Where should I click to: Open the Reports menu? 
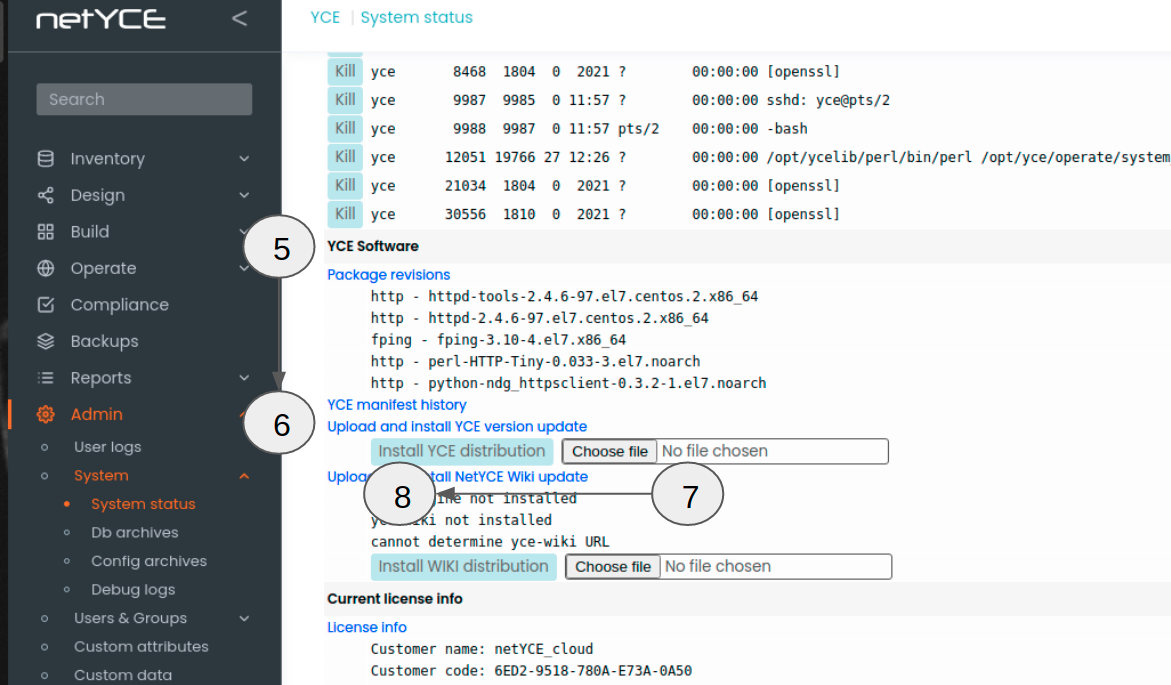click(101, 378)
